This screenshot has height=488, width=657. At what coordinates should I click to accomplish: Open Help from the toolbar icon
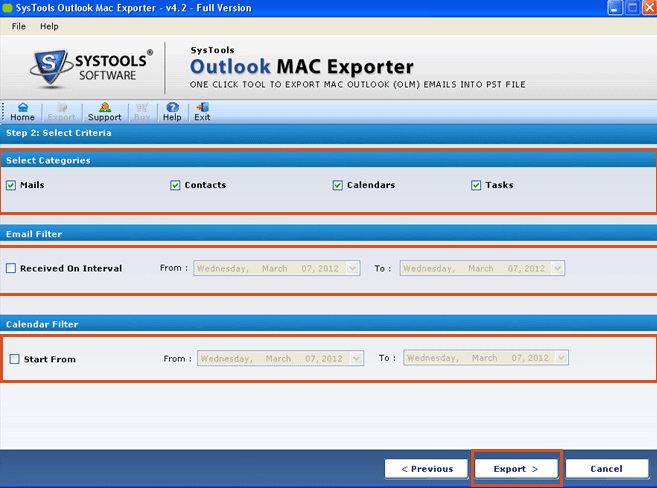pyautogui.click(x=172, y=112)
